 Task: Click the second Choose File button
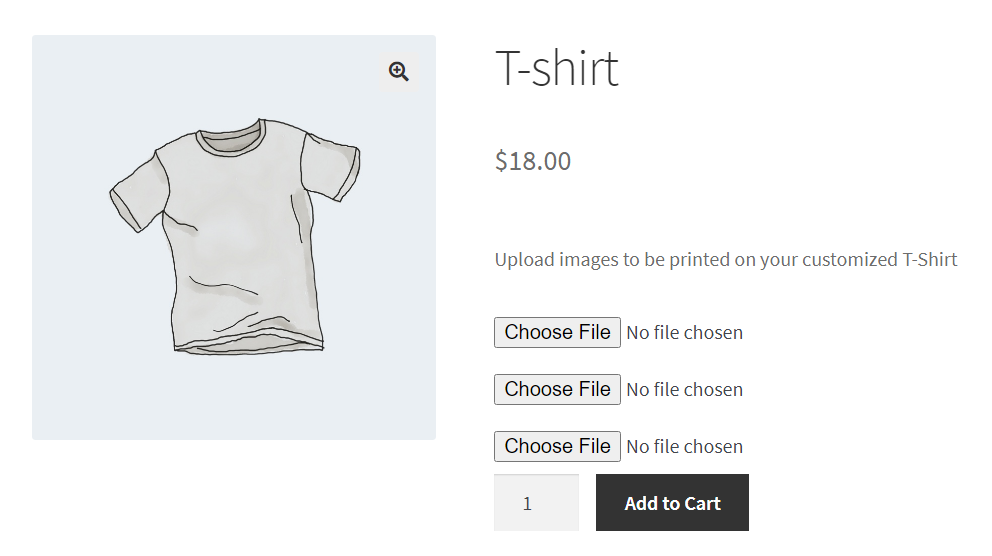click(x=557, y=389)
